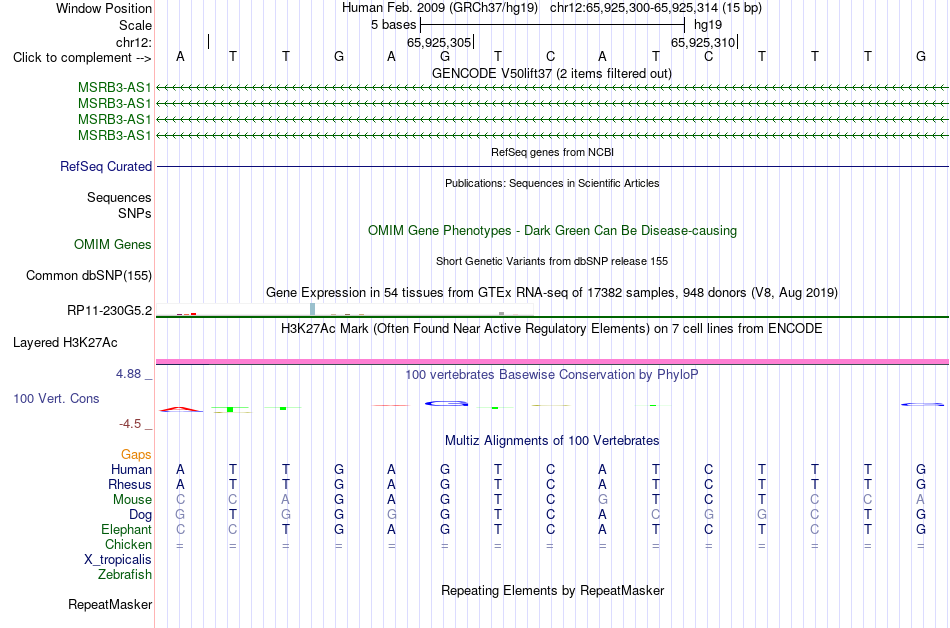Click the H3K27Ac Mark ENCODE track title
Viewport: 950px width, 628px height.
[x=551, y=329]
